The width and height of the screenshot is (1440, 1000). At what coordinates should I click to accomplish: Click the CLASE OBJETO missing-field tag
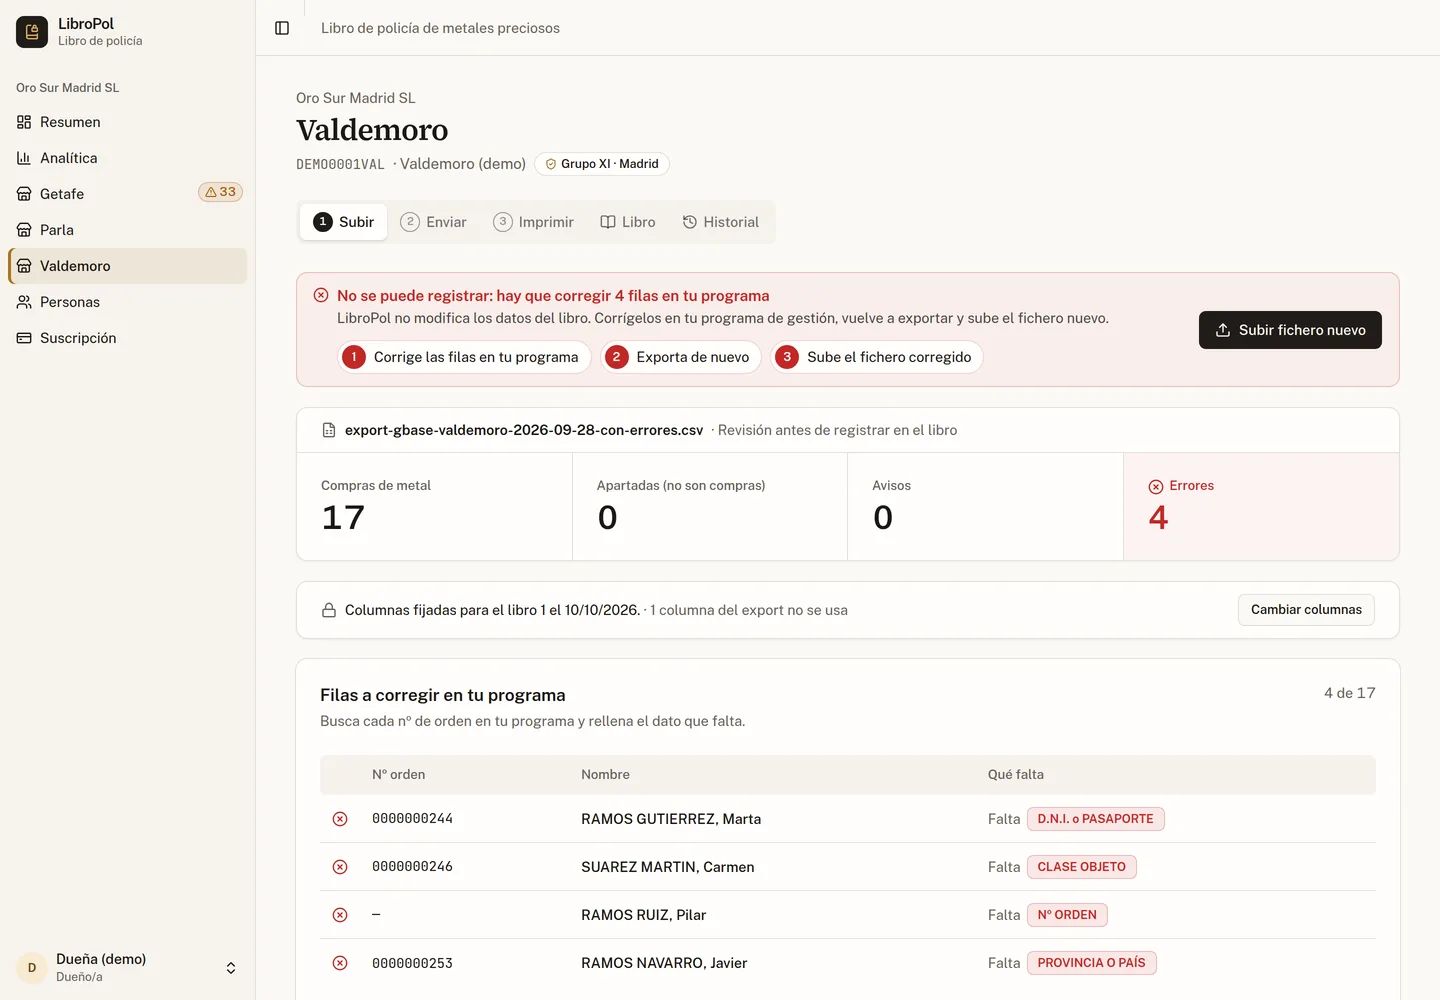pos(1081,867)
